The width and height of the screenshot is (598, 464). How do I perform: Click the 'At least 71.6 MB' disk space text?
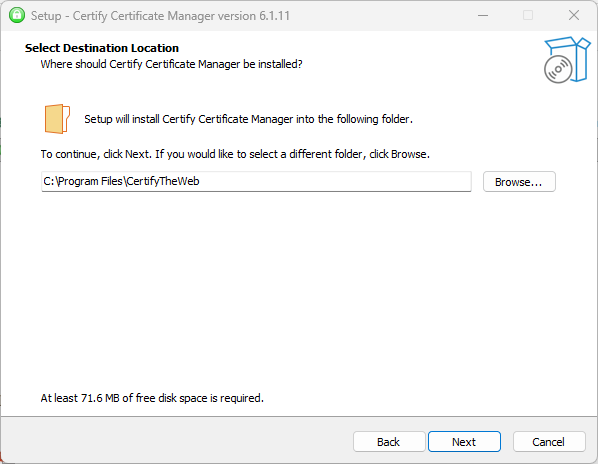pos(152,398)
